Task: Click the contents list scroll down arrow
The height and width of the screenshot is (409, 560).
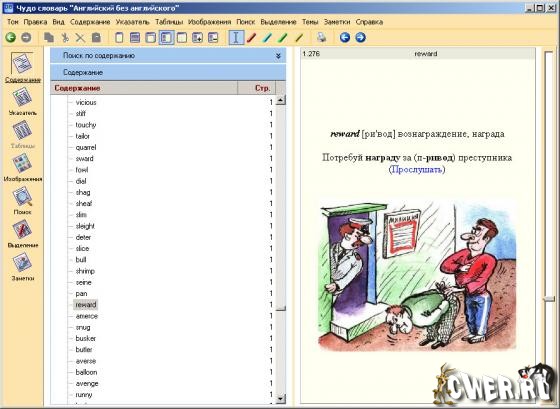Action: (281, 399)
